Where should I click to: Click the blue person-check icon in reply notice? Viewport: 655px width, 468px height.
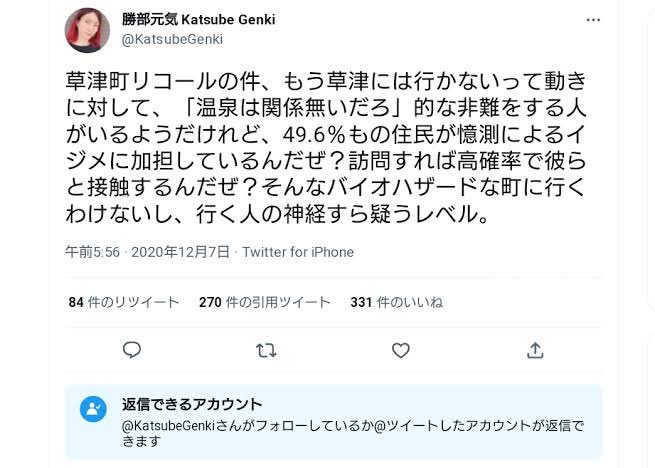click(x=93, y=409)
